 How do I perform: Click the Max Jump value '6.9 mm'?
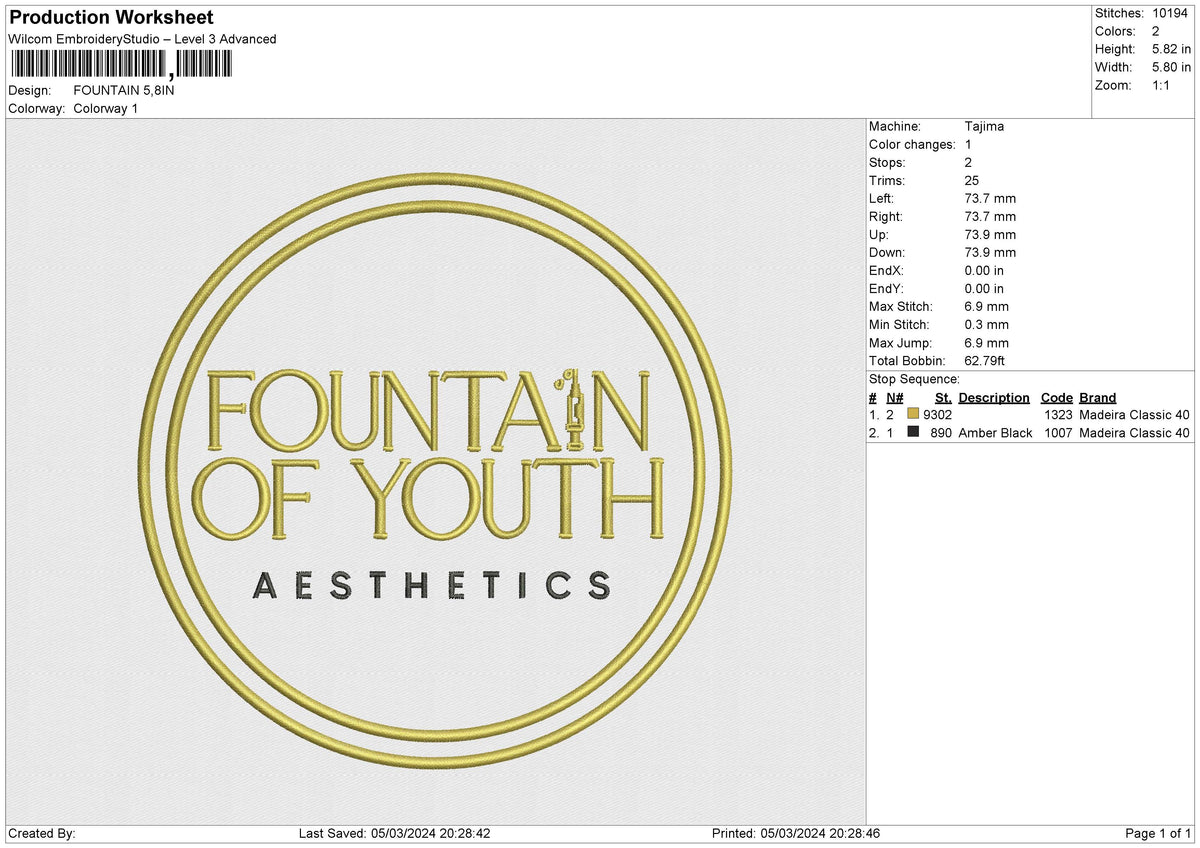[x=986, y=343]
